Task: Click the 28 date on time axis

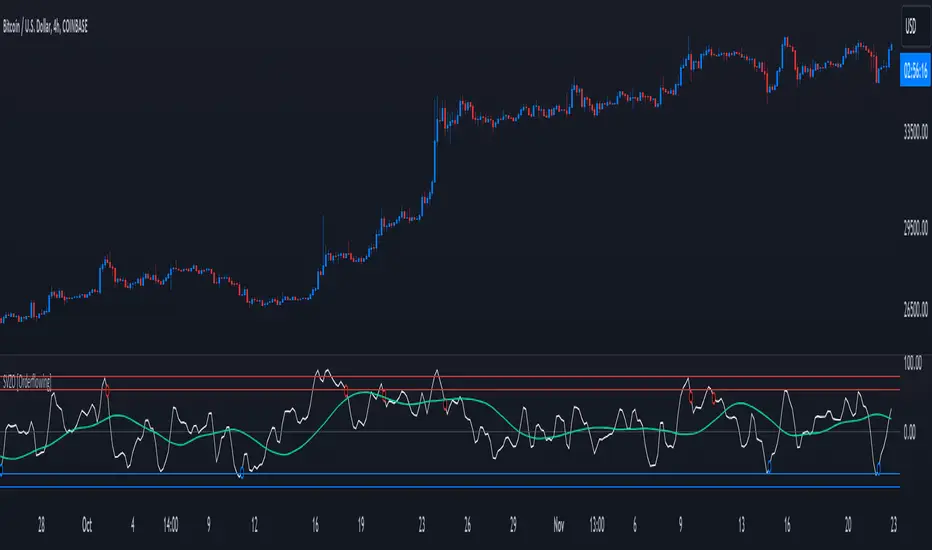Action: pos(41,523)
